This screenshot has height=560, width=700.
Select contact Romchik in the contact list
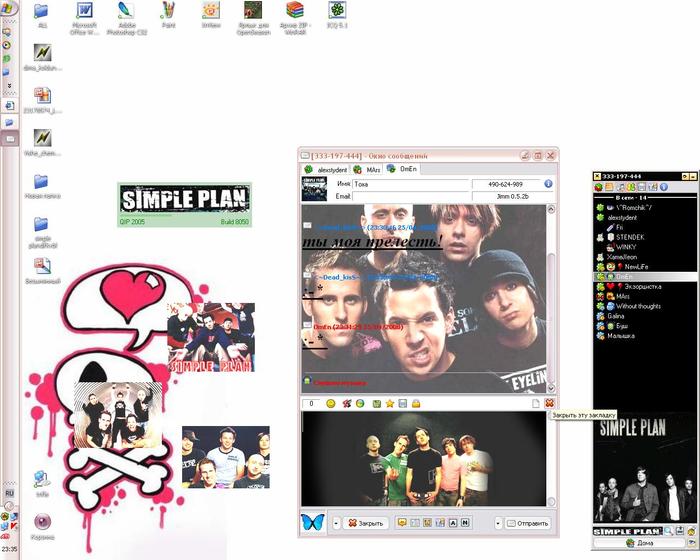(x=645, y=208)
